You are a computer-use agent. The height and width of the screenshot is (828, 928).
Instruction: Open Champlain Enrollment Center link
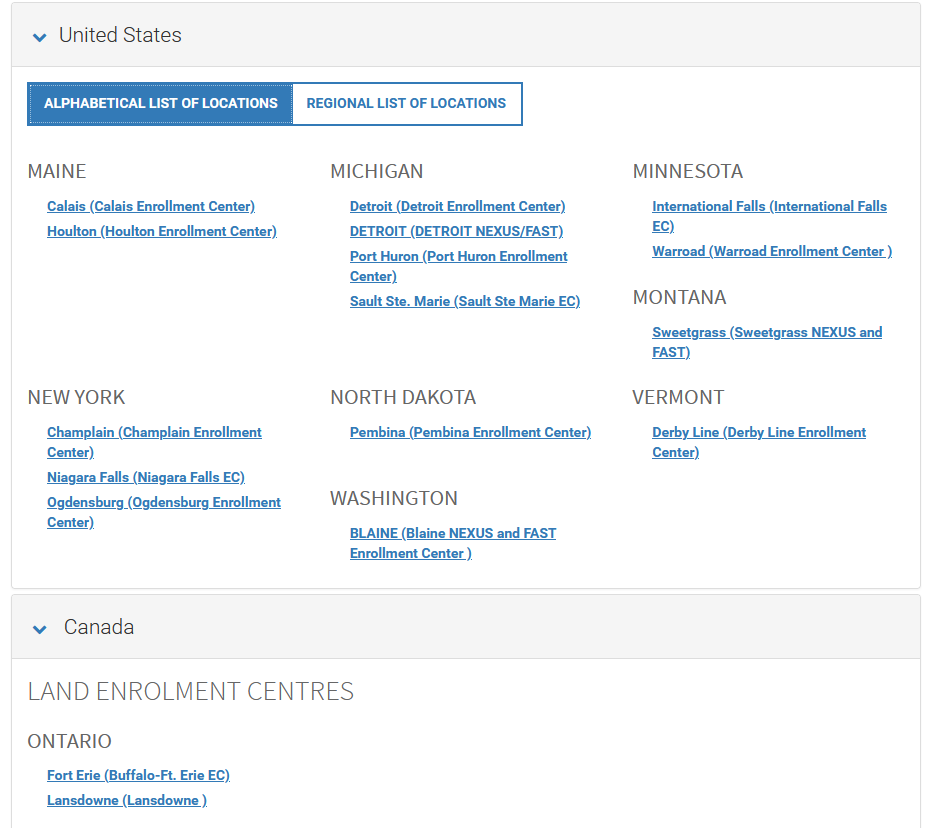point(154,433)
